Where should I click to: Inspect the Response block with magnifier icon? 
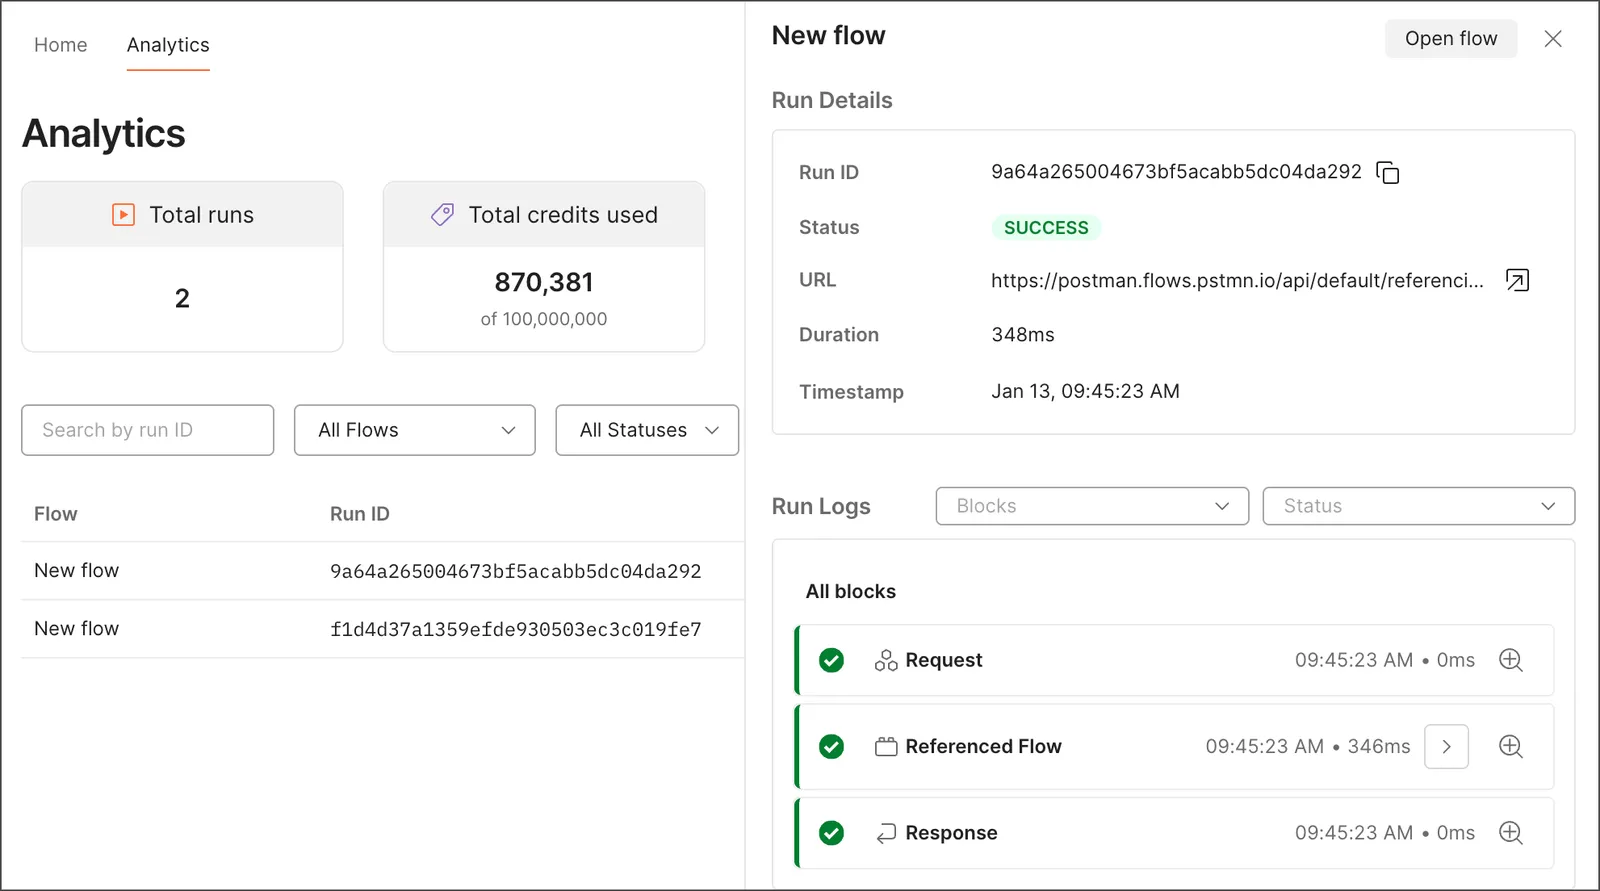coord(1511,833)
